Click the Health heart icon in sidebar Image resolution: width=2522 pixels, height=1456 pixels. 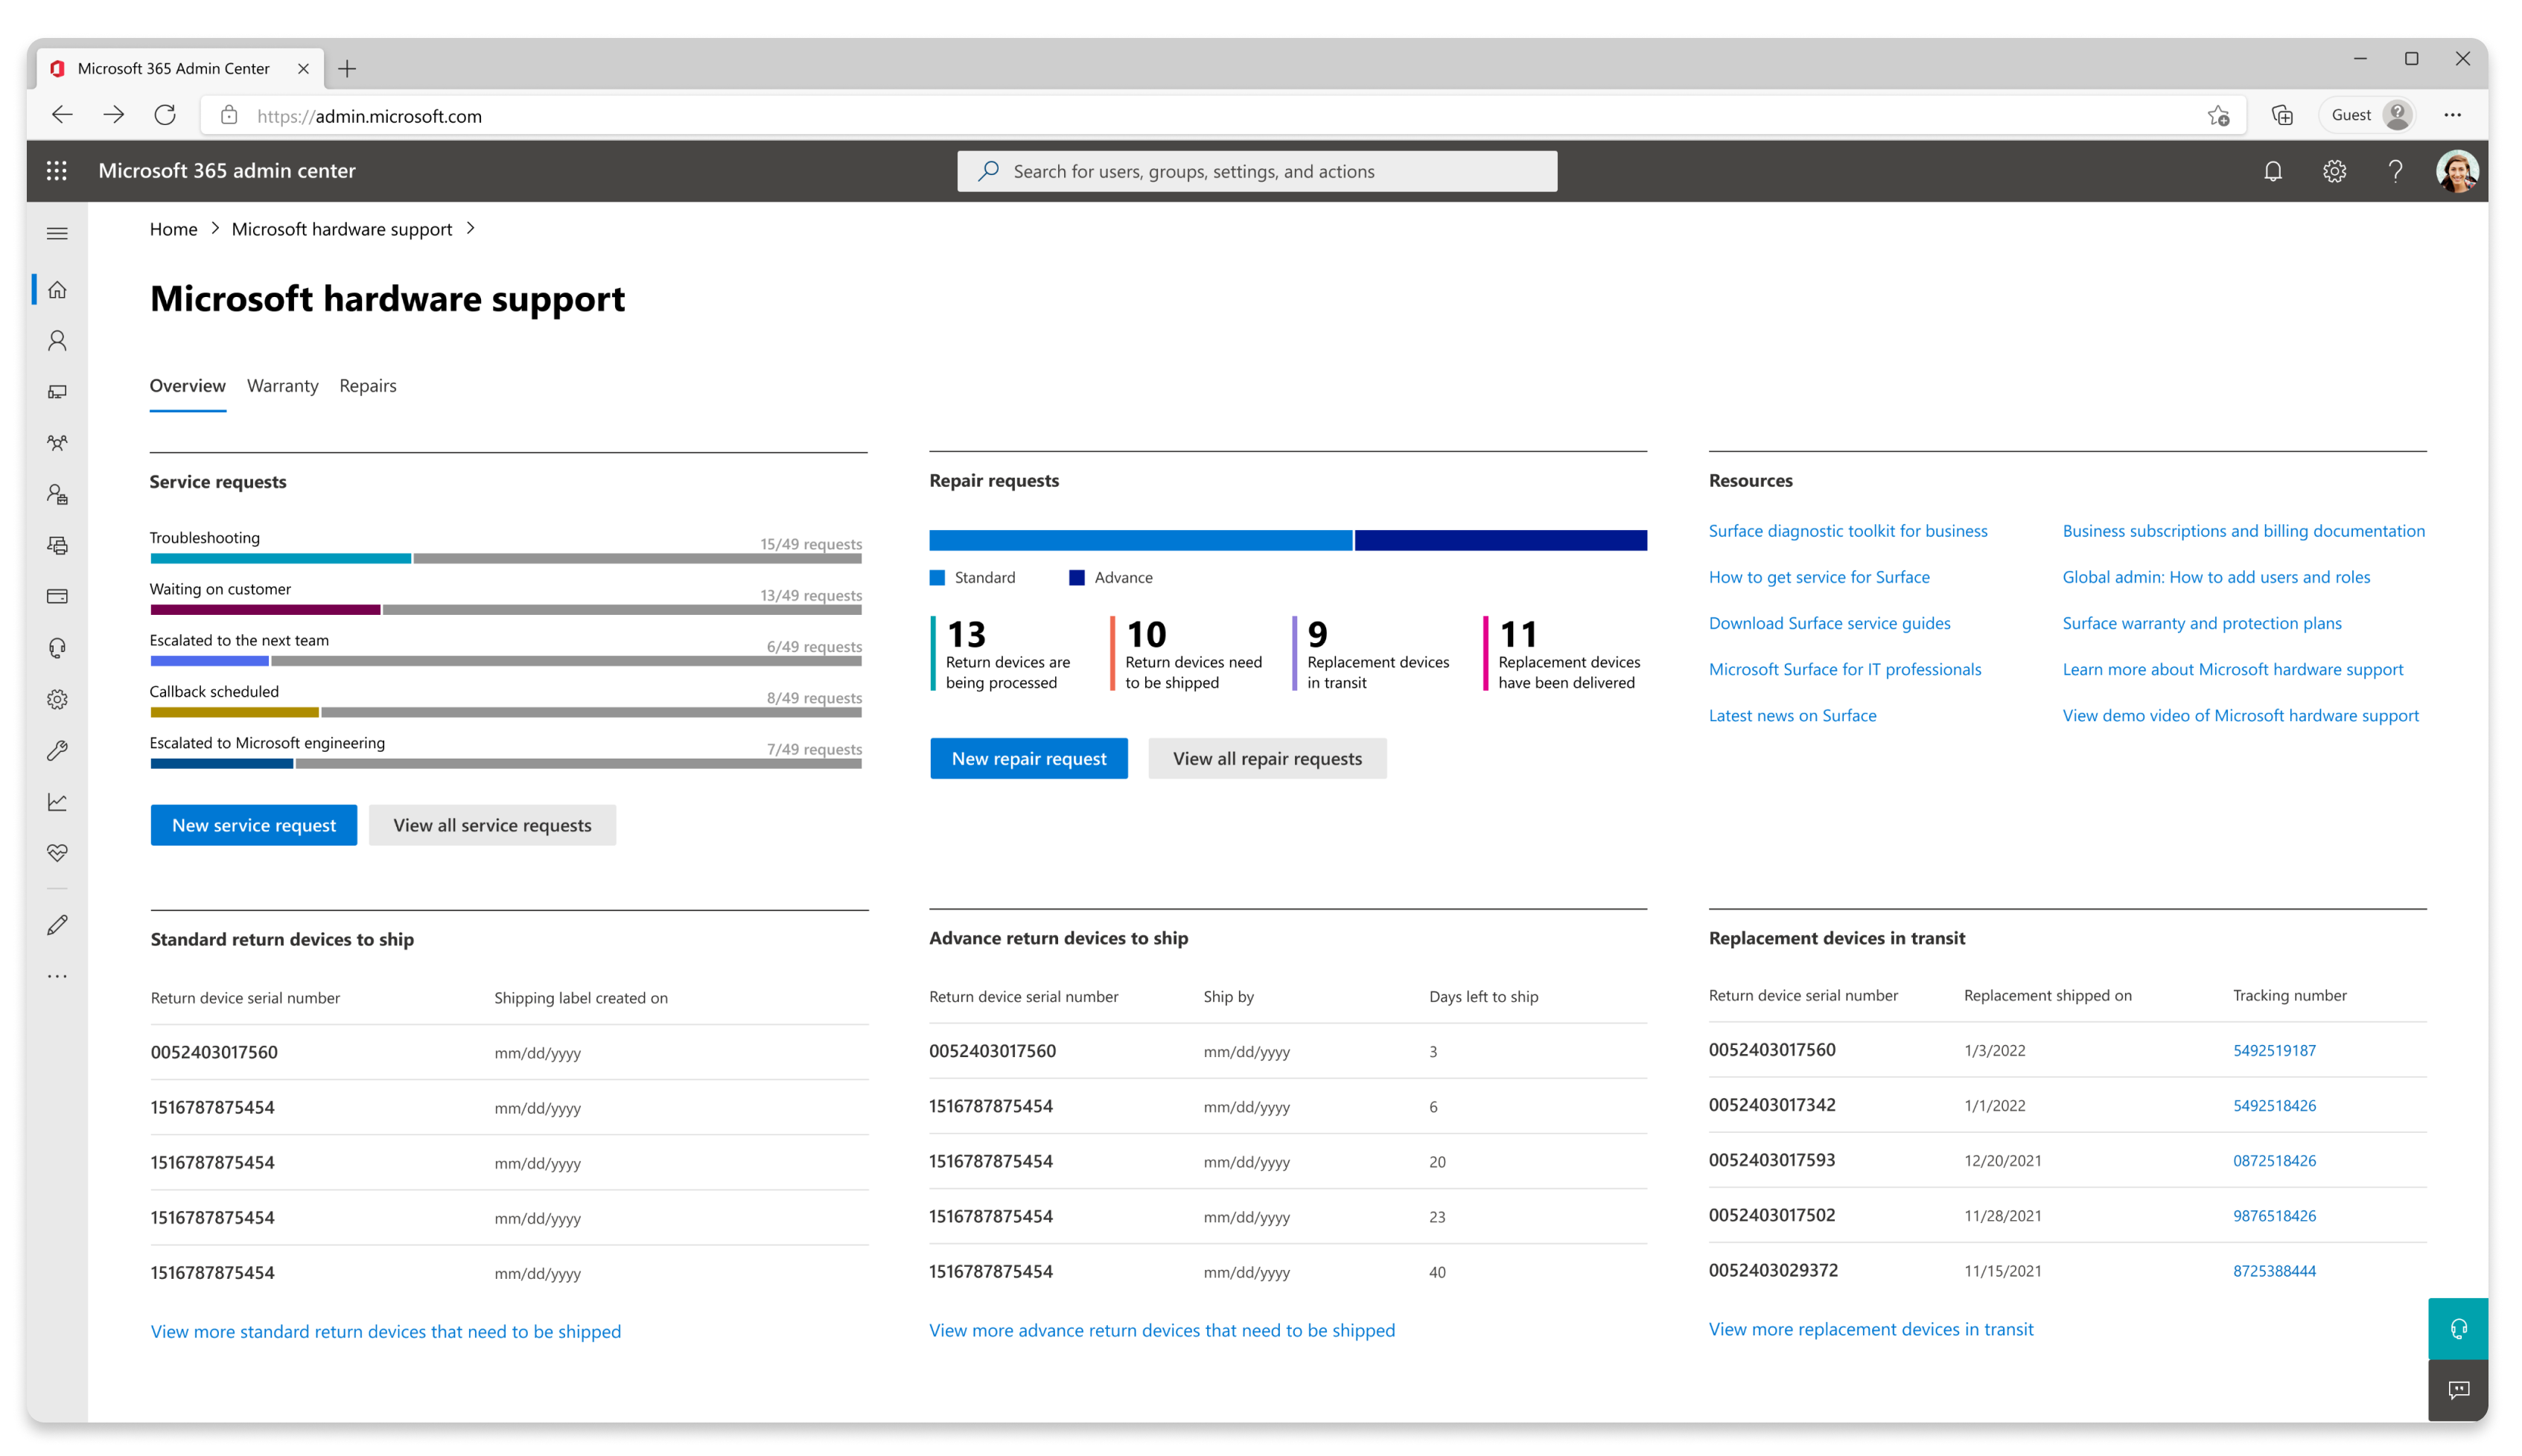(57, 853)
